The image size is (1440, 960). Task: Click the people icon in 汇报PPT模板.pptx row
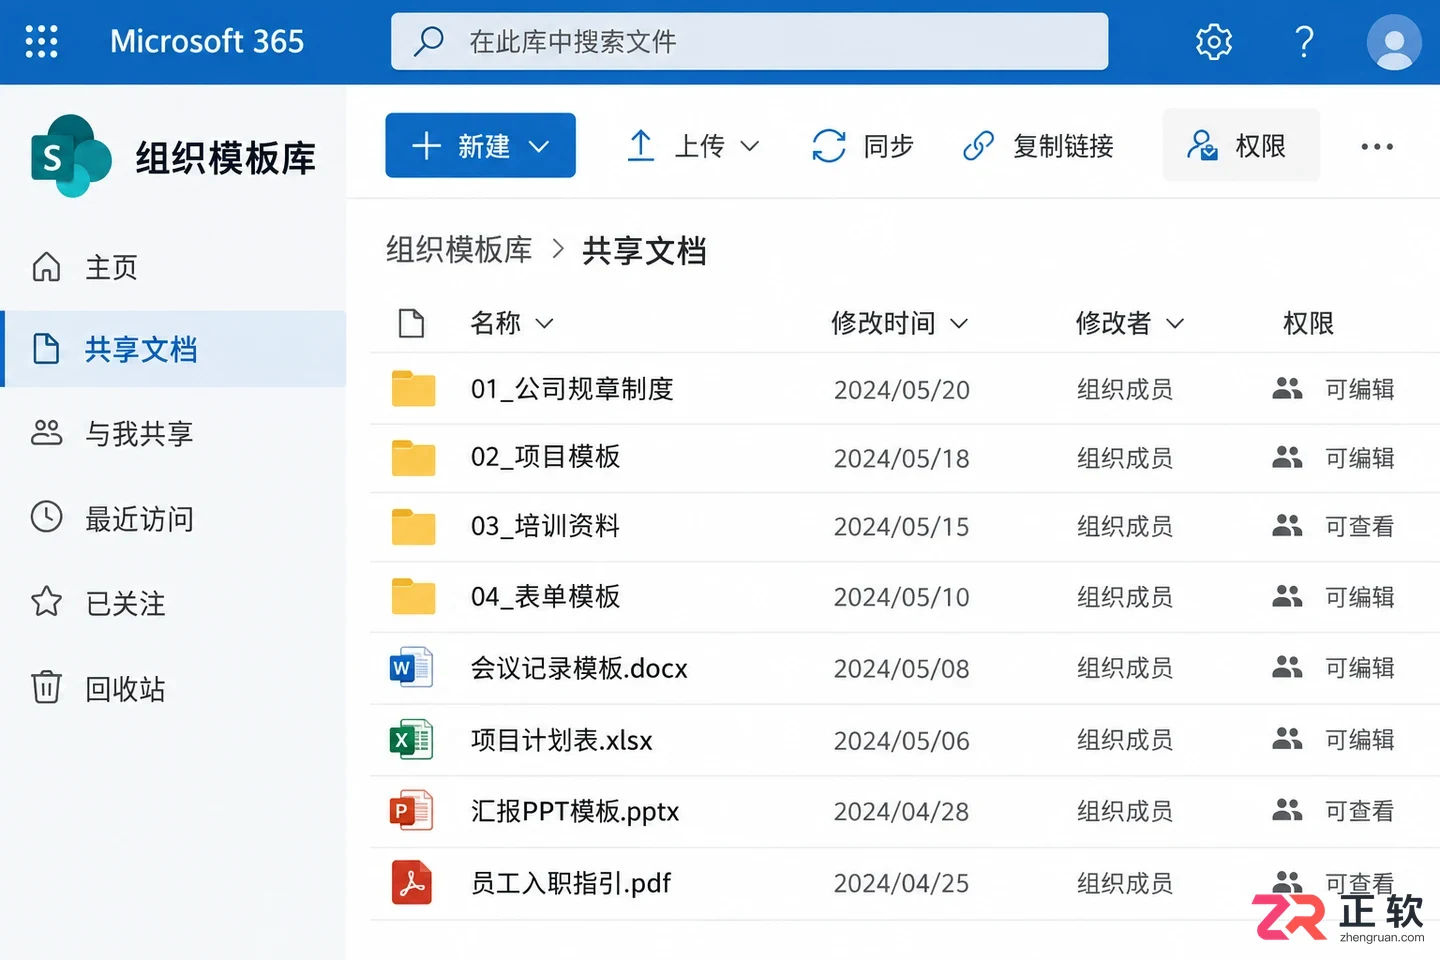(1287, 810)
